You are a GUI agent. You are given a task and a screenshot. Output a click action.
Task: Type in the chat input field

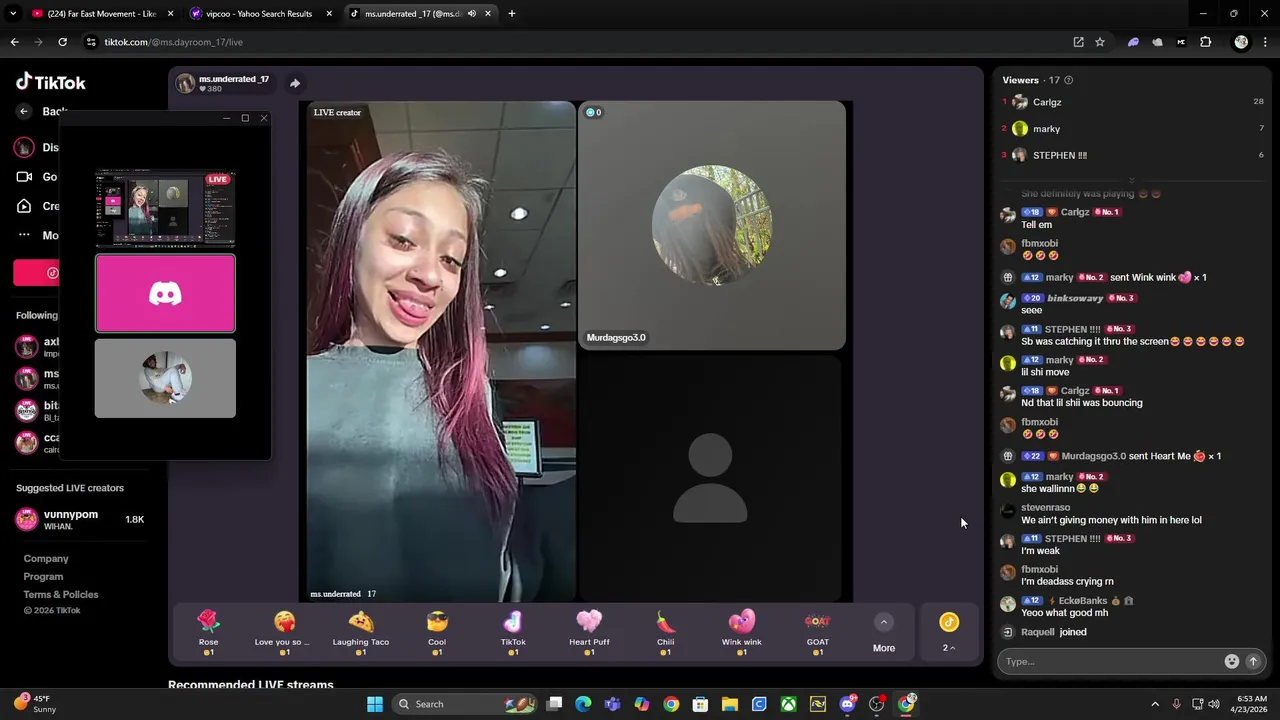tap(1113, 661)
